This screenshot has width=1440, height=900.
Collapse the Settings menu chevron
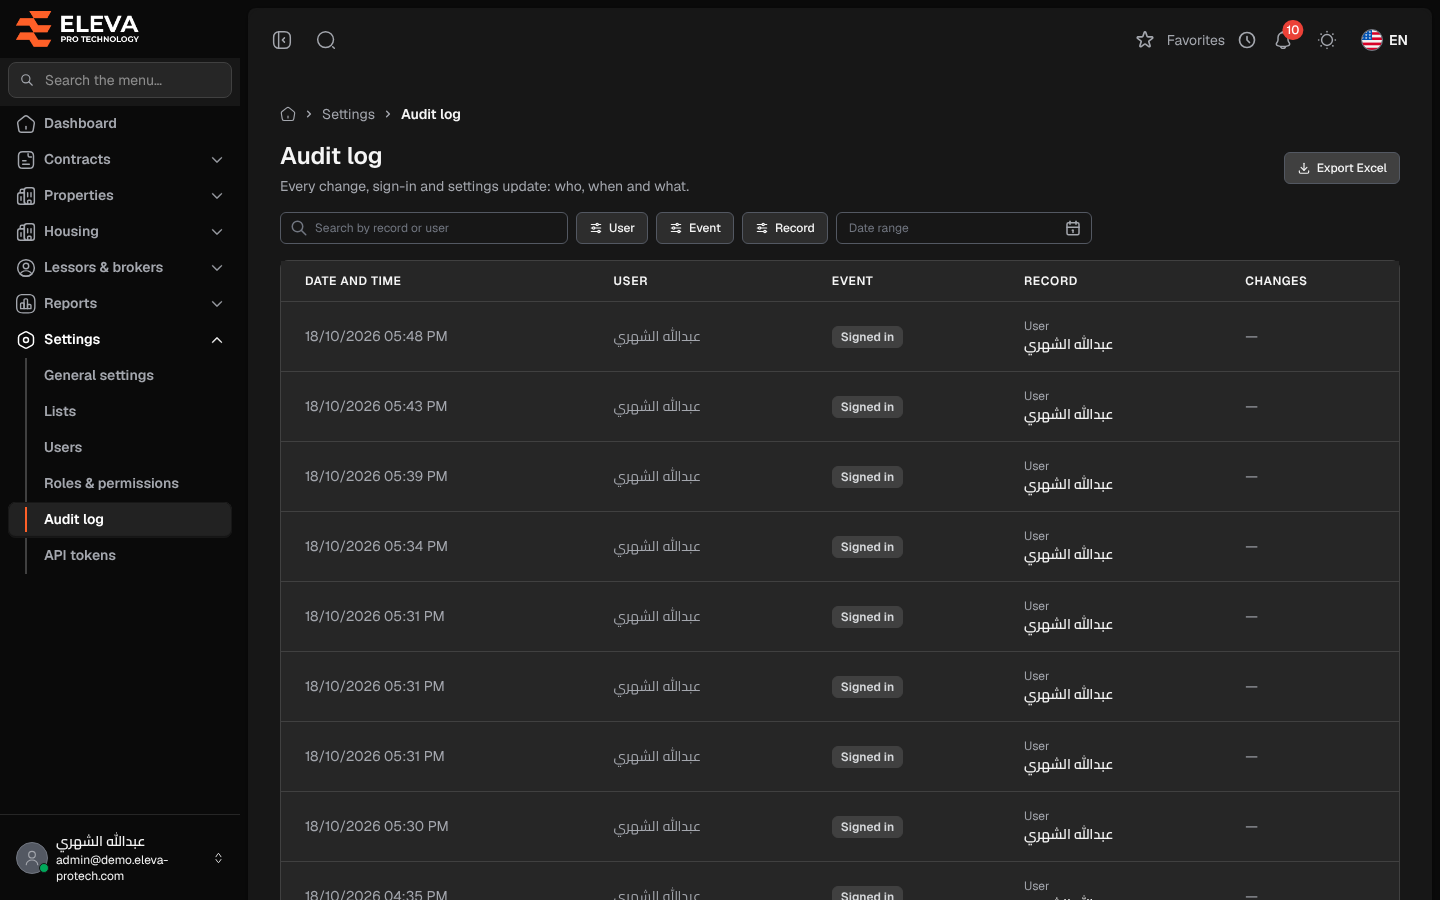click(x=217, y=339)
